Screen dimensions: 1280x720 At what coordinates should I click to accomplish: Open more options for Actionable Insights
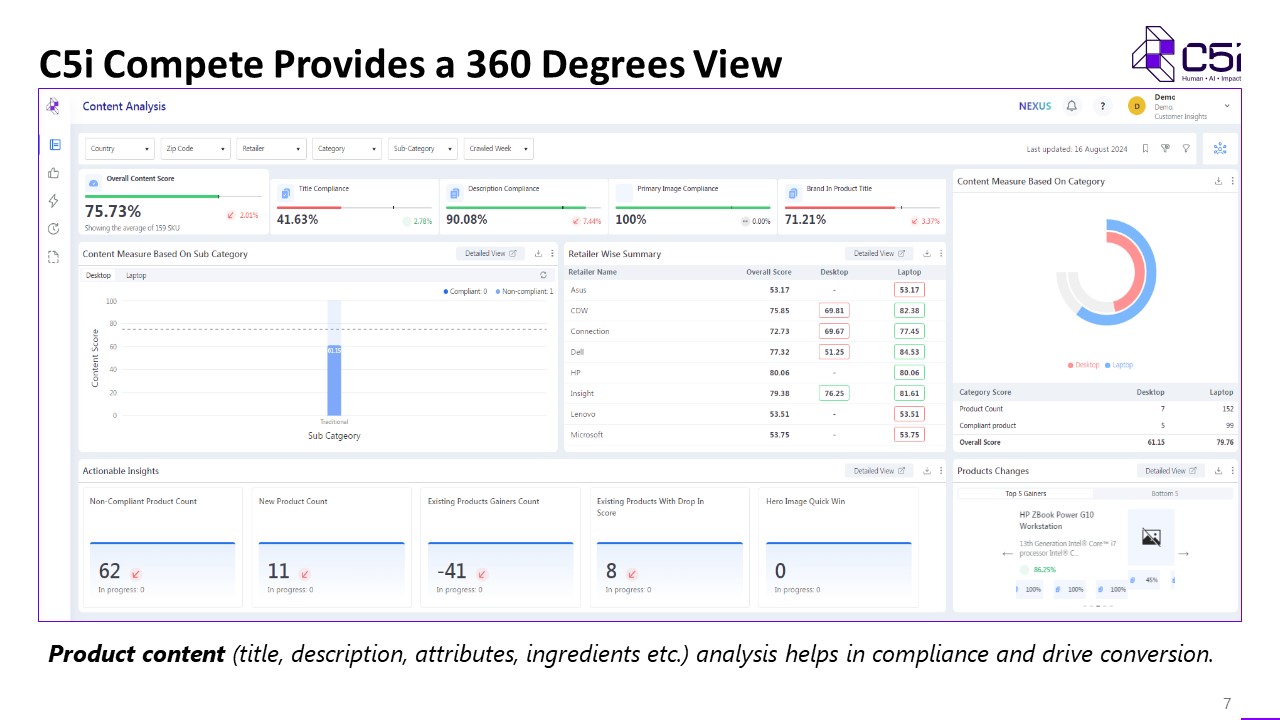point(941,471)
